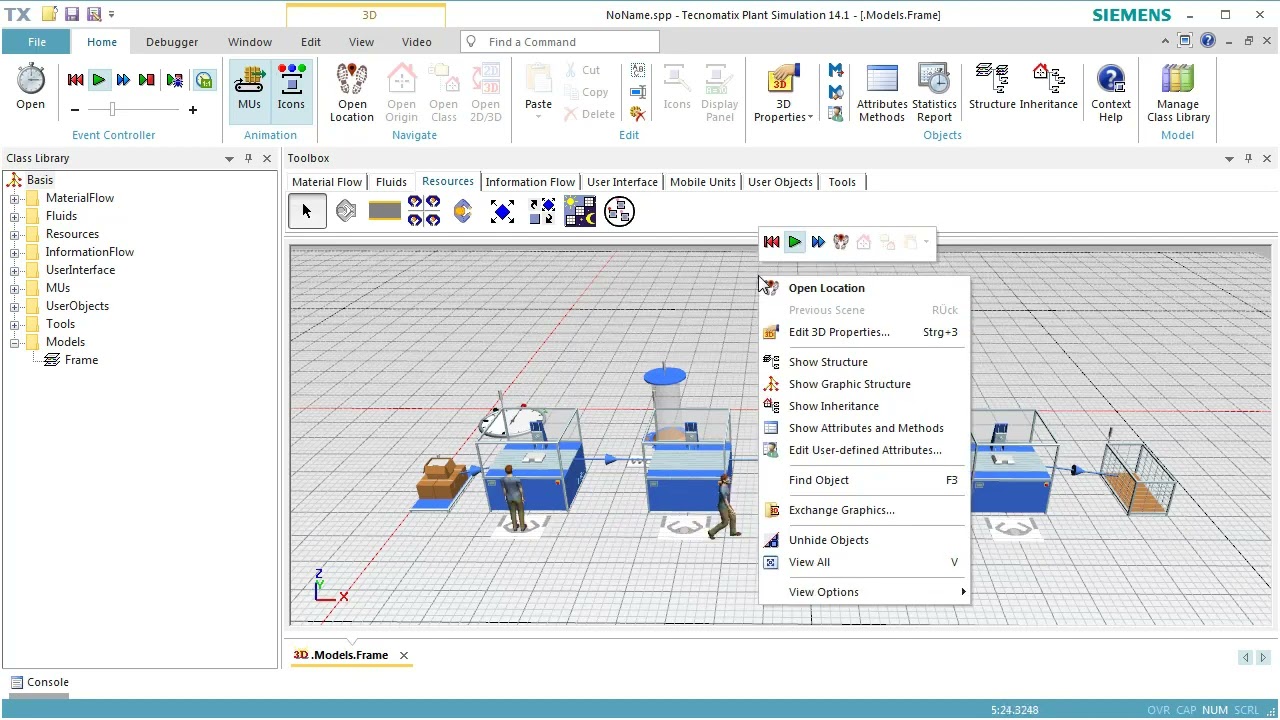The image size is (1280, 720).
Task: Expand the MUs folder
Action: [x=15, y=288]
